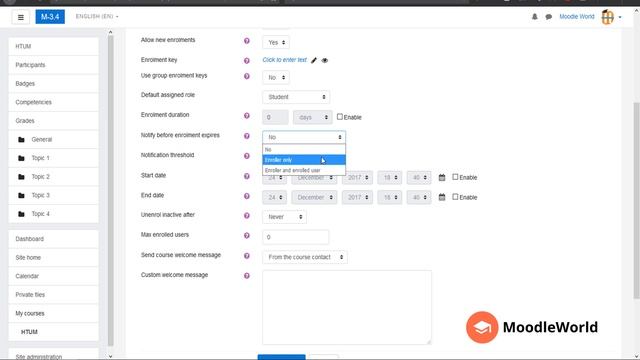Open help for Use group enrolment keys

247,76
